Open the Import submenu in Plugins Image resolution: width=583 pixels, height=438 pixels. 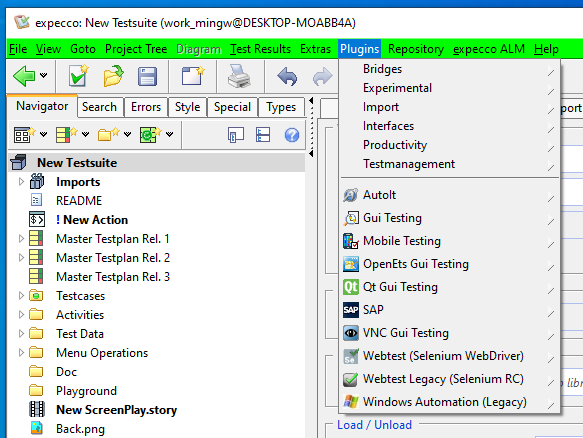coord(449,107)
